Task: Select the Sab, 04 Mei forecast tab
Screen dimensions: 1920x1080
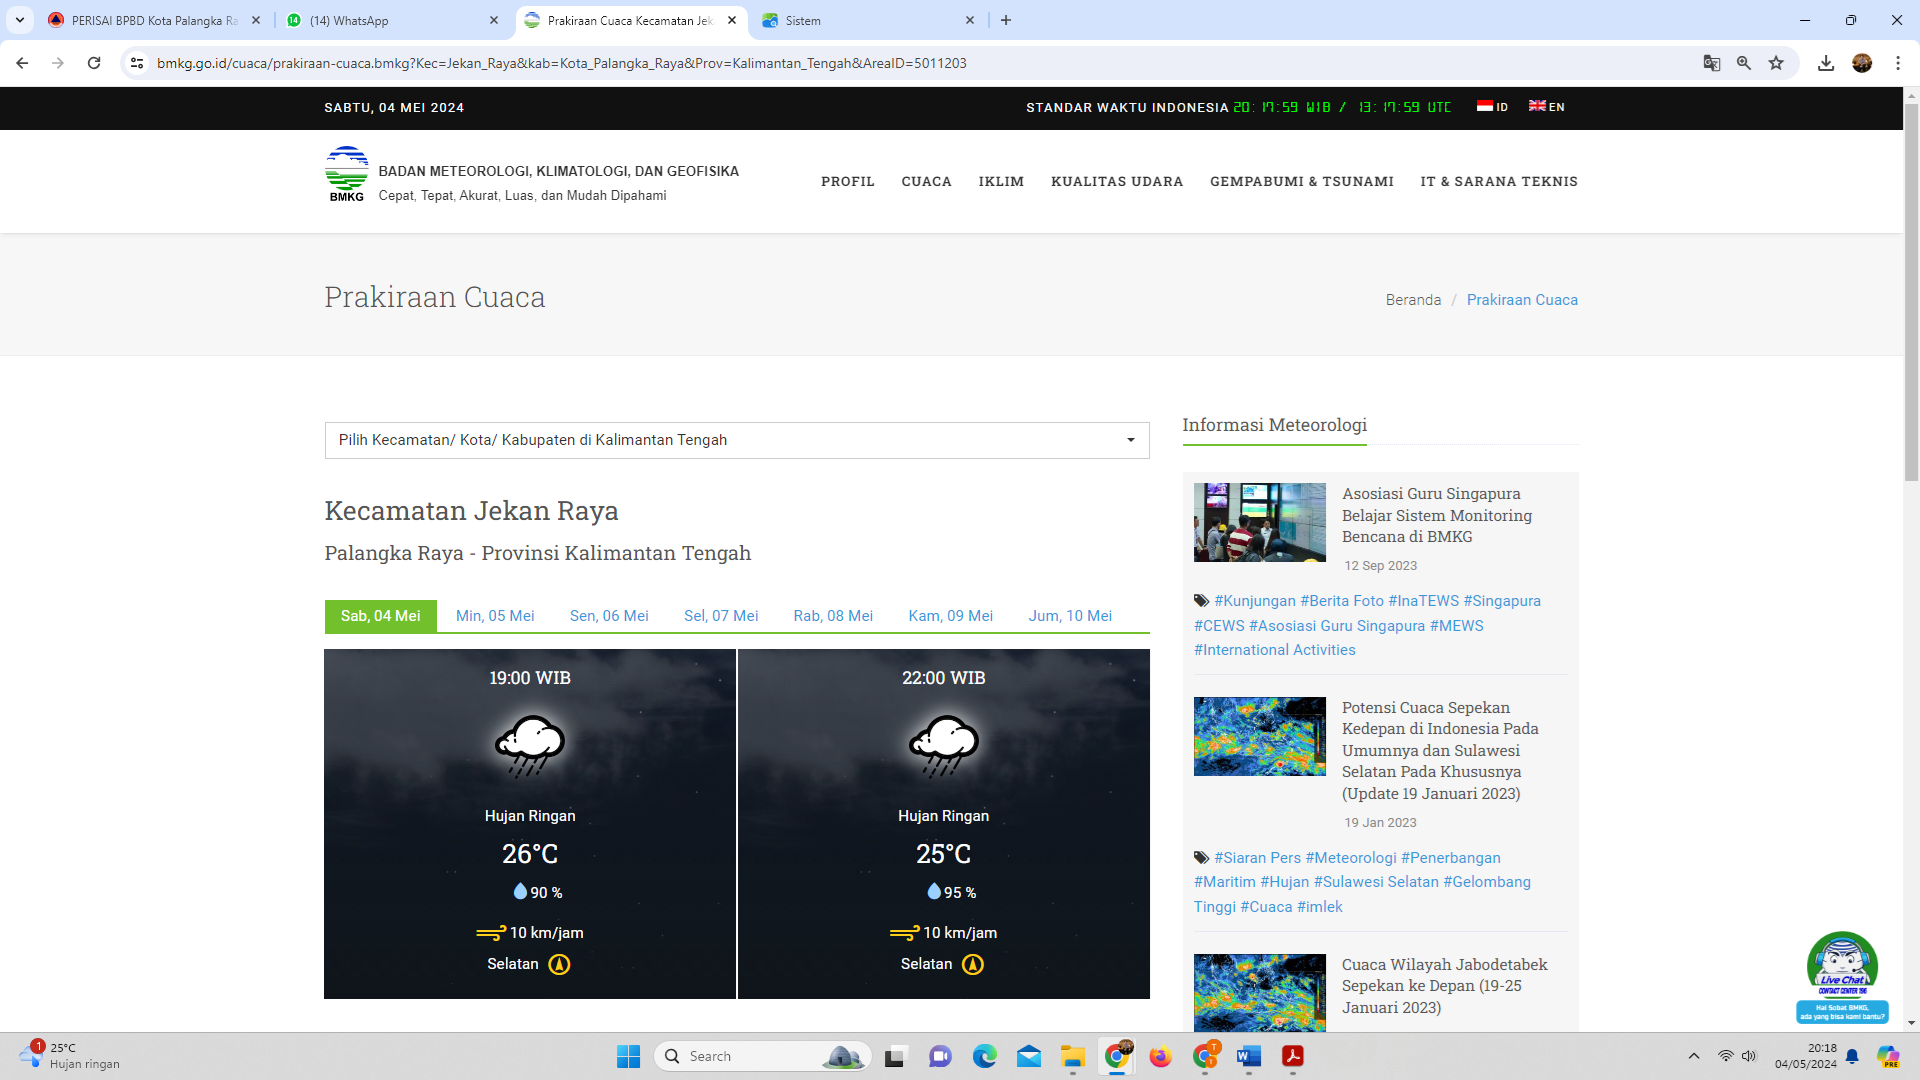Action: pyautogui.click(x=380, y=616)
